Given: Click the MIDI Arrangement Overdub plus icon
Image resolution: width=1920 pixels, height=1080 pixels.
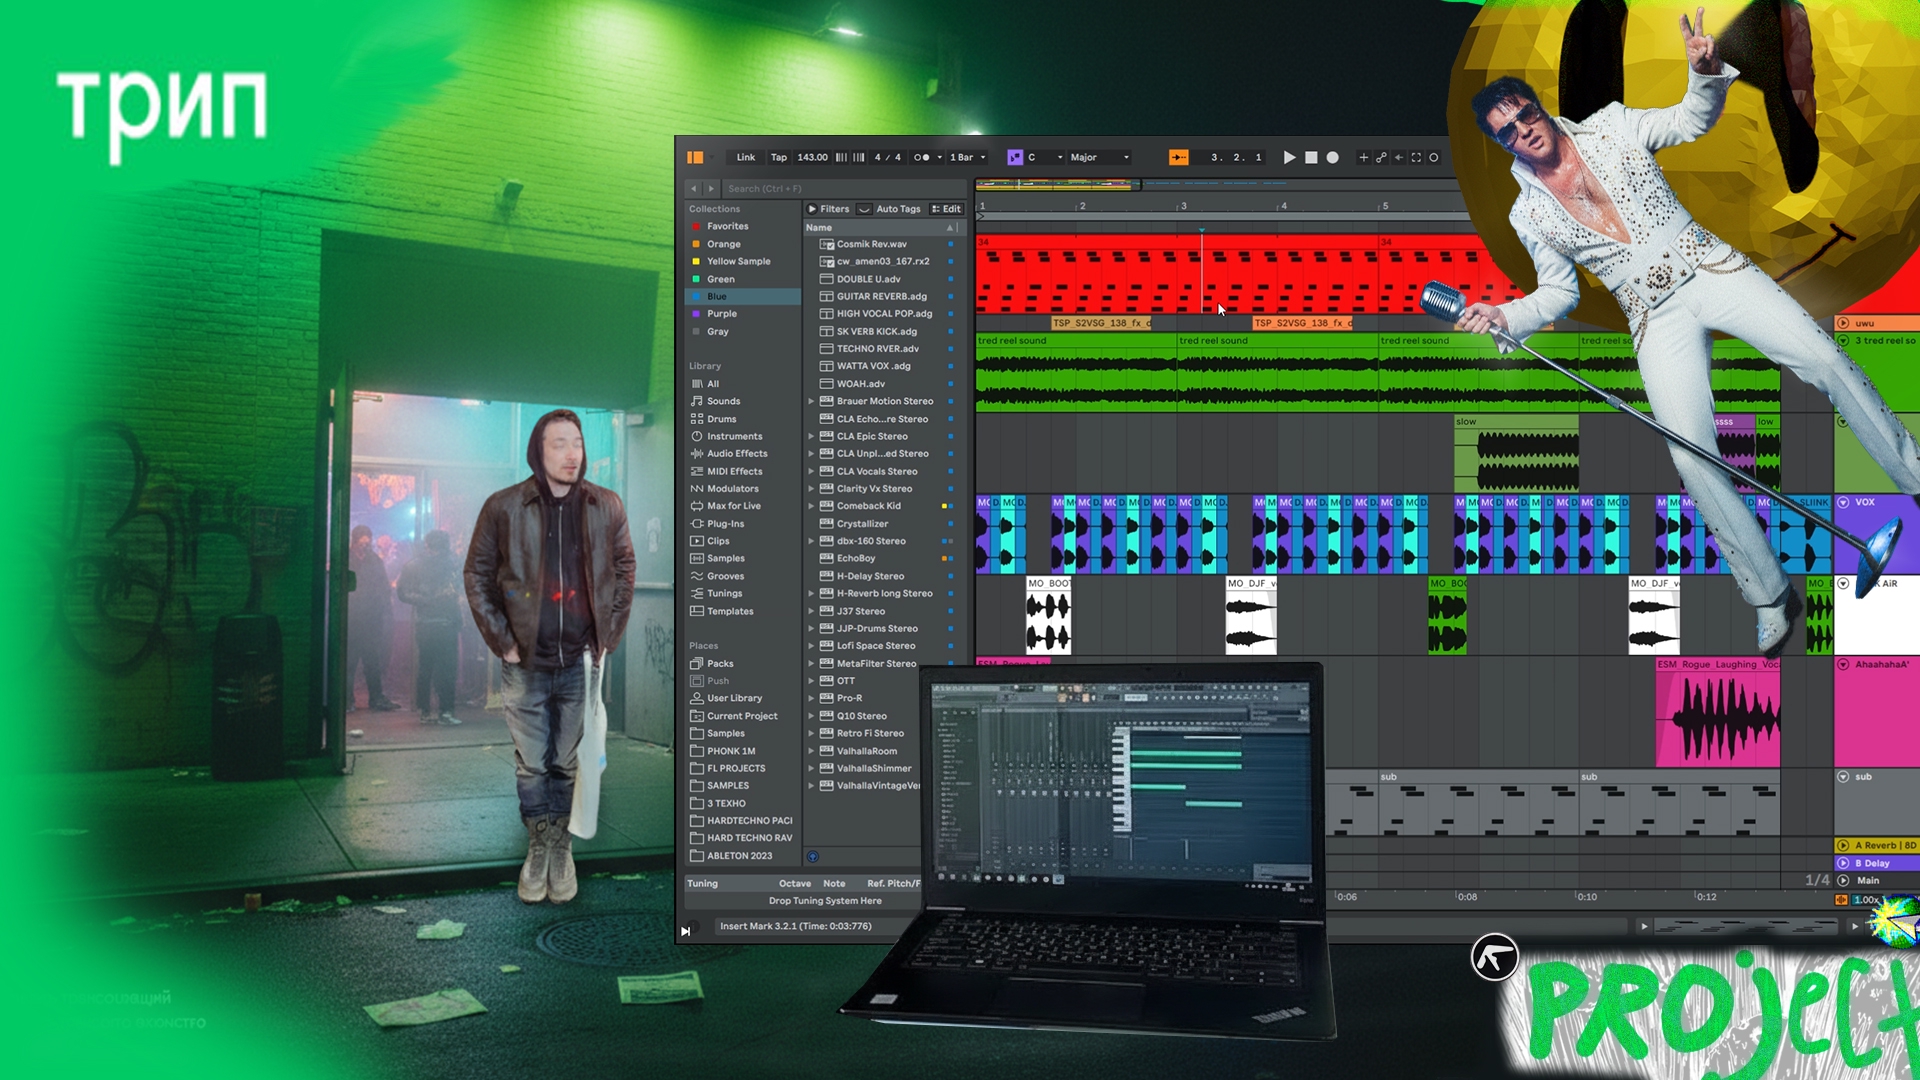Looking at the screenshot, I should click(x=1363, y=157).
